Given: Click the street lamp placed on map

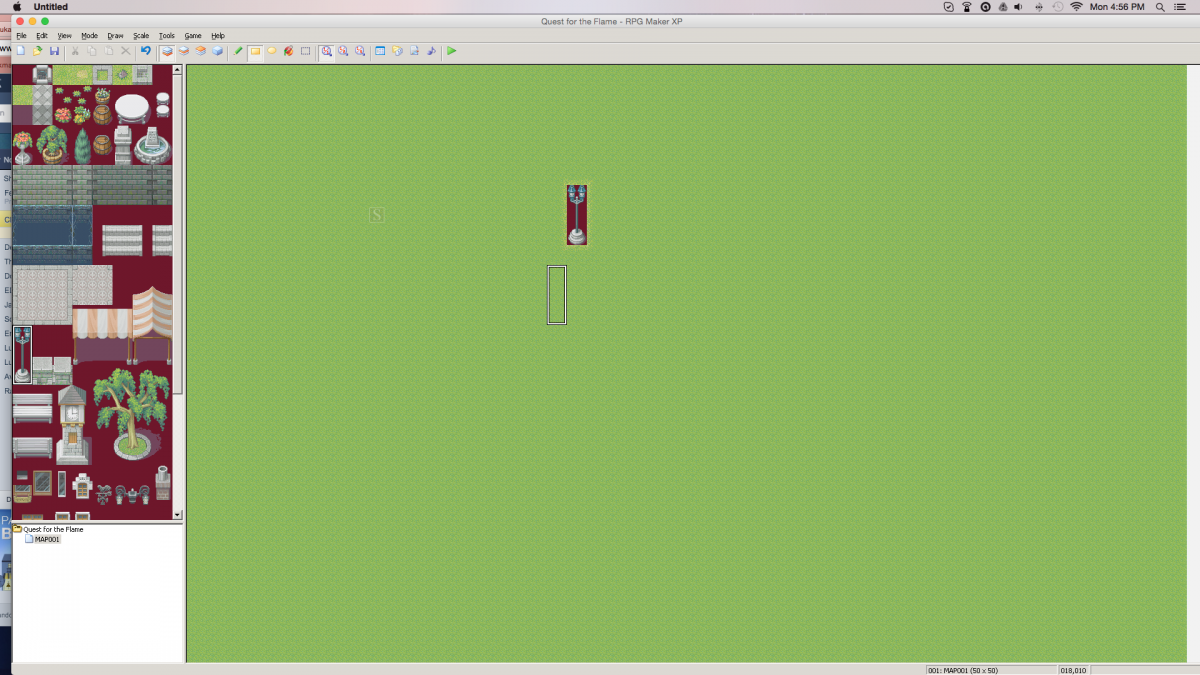Looking at the screenshot, I should click(x=577, y=215).
